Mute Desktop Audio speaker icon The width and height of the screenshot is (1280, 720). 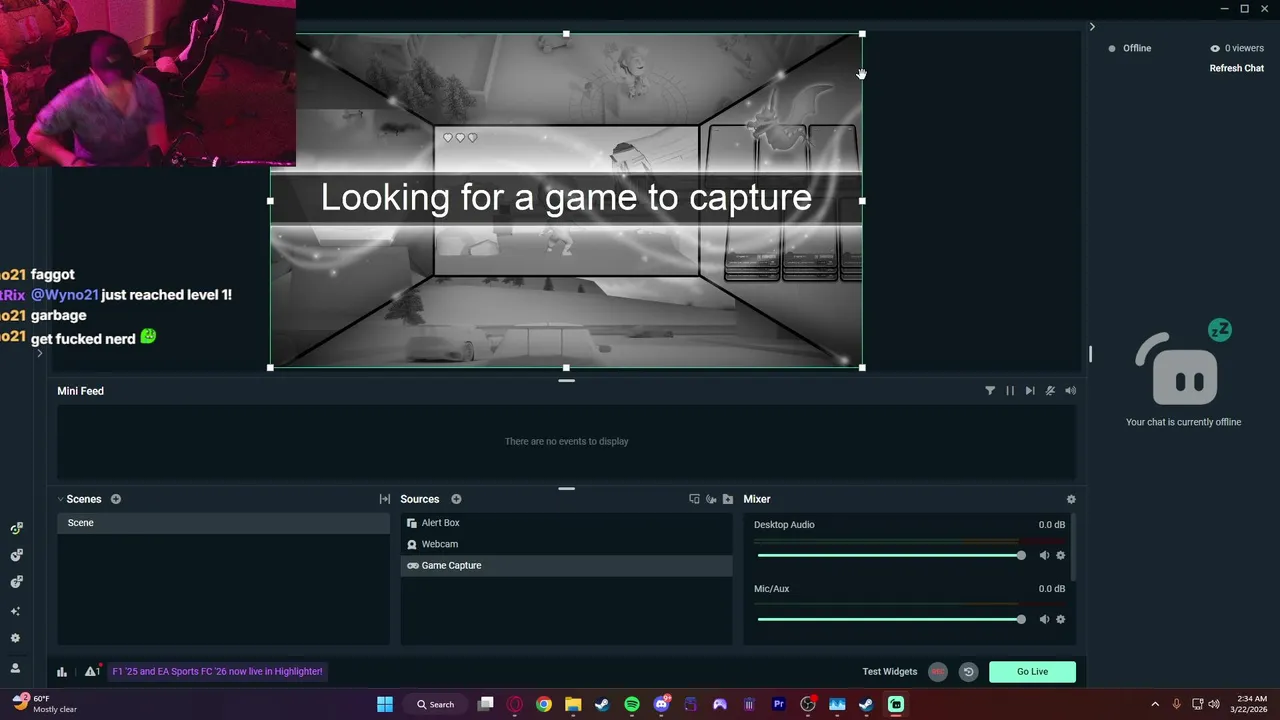click(x=1044, y=555)
